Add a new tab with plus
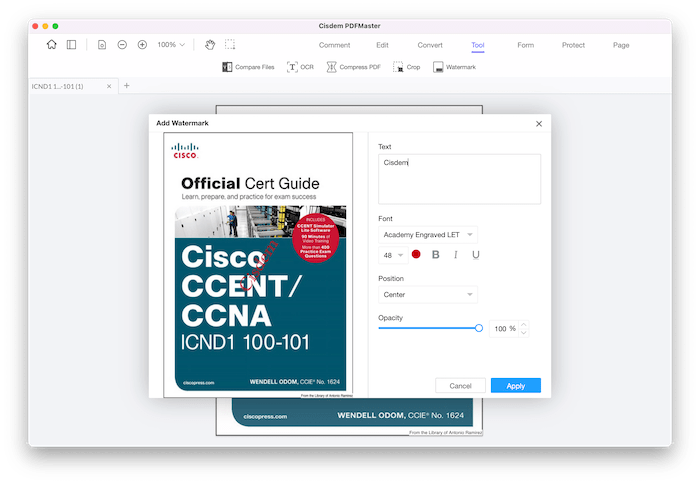The height and width of the screenshot is (484, 700). [x=127, y=85]
